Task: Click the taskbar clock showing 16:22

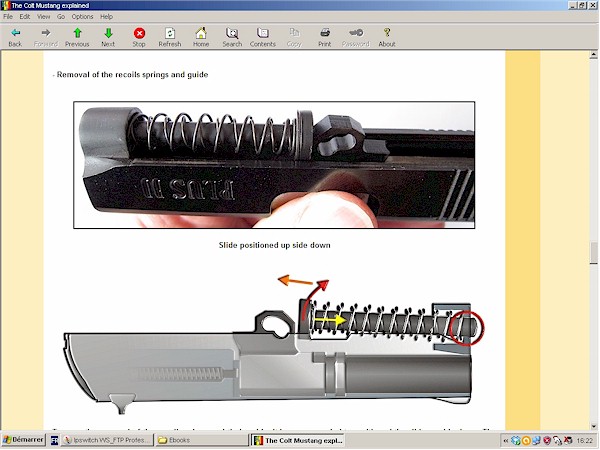Action: click(585, 441)
